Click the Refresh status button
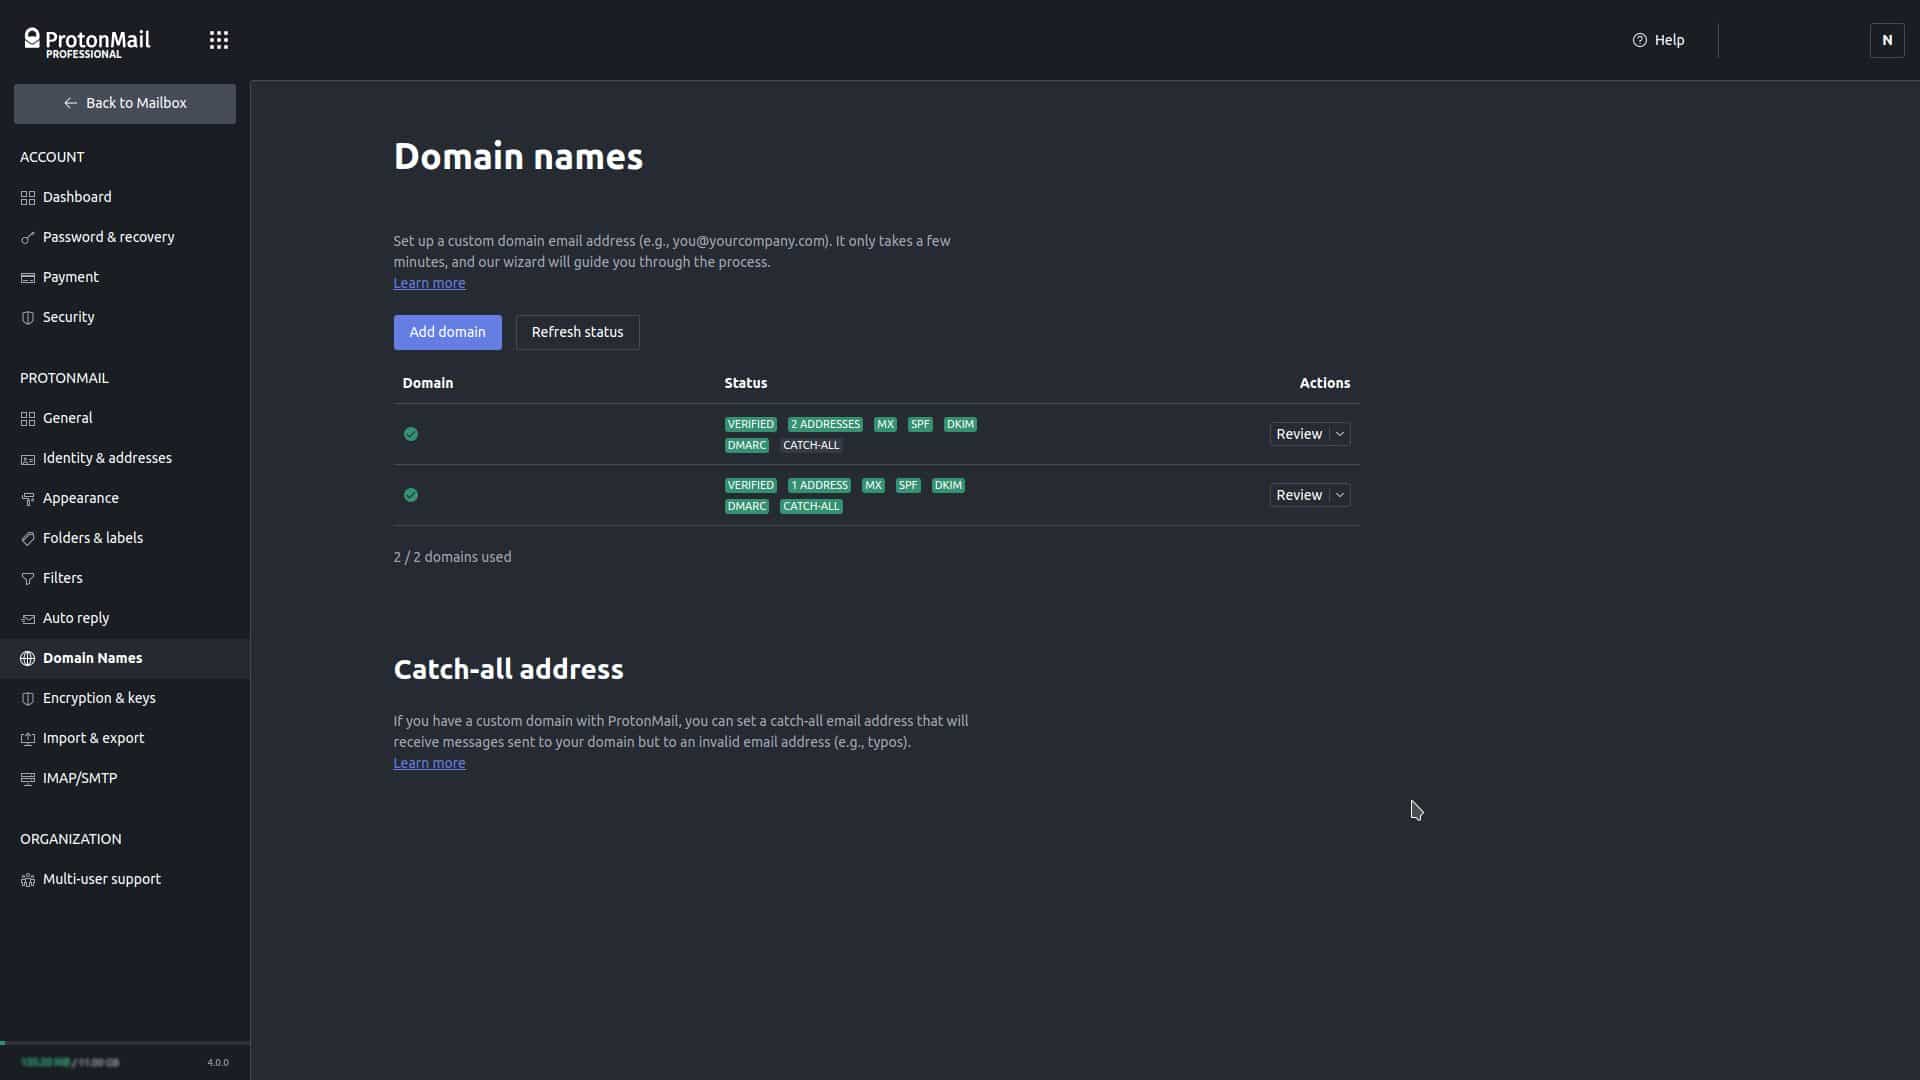 [x=577, y=332]
